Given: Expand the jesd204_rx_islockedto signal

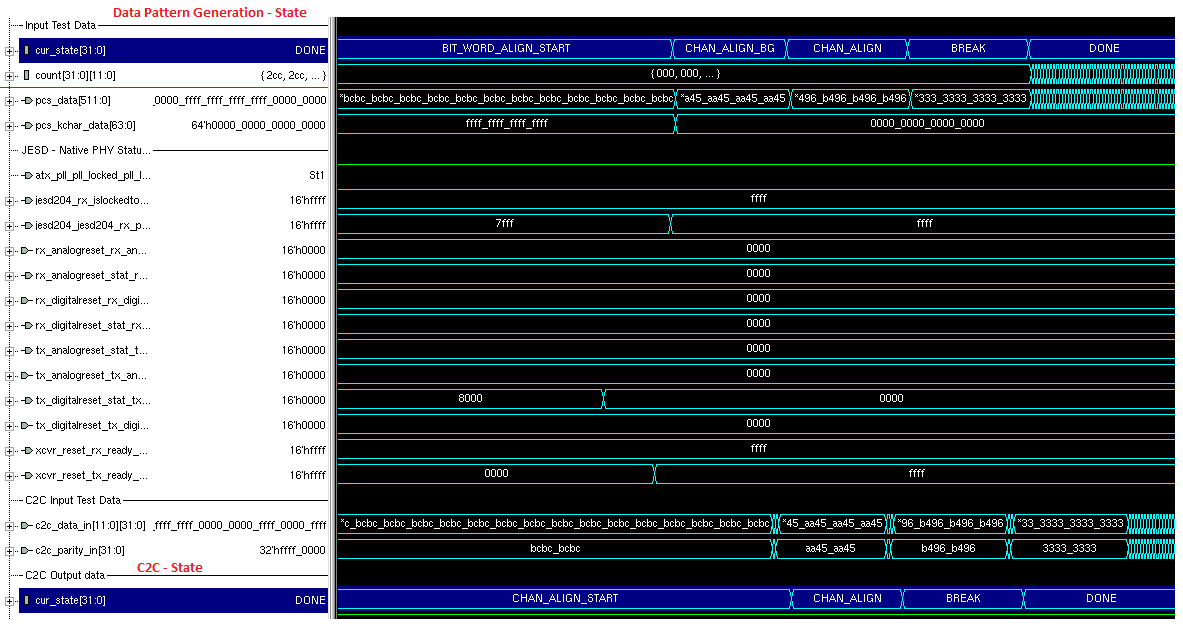Looking at the screenshot, I should tap(9, 201).
